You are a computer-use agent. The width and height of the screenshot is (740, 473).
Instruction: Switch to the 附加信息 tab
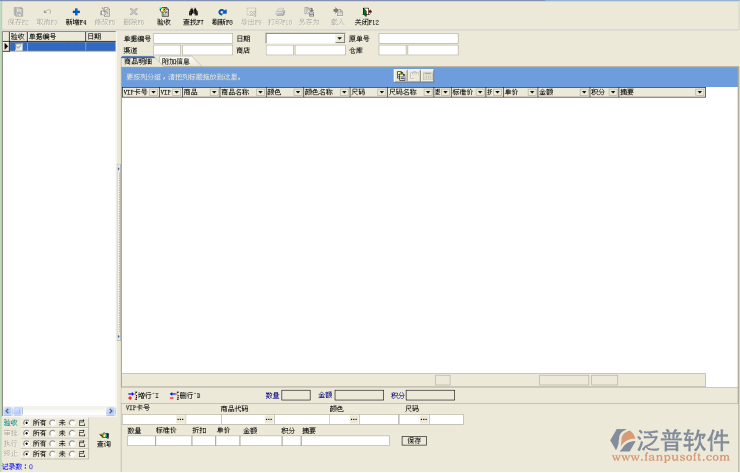coord(176,62)
